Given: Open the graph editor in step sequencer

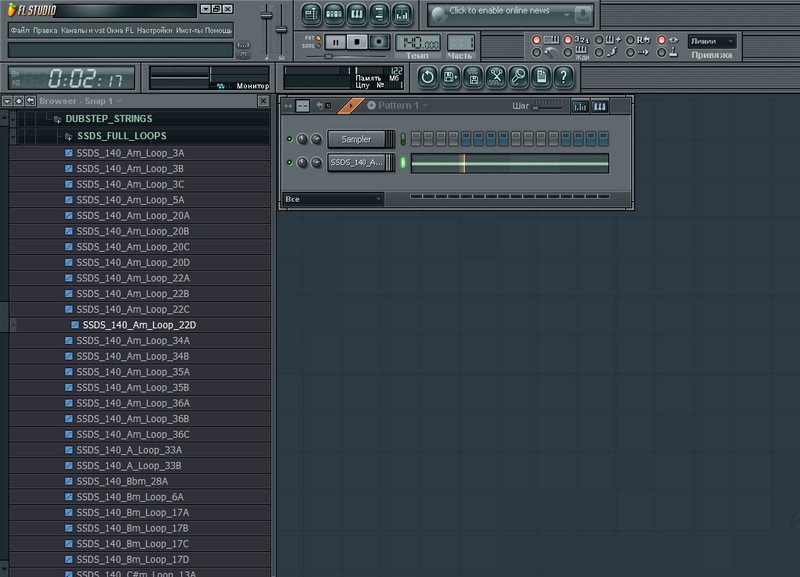Looking at the screenshot, I should [581, 105].
